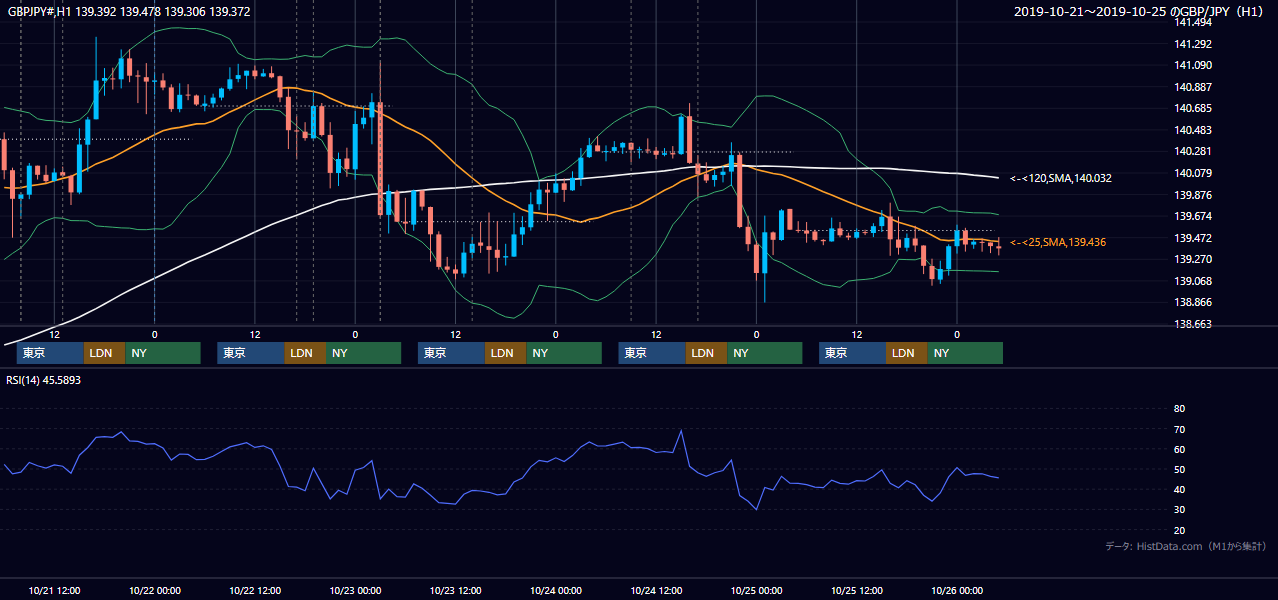
Task: Select the NY session block for 10/22
Action: pos(364,353)
